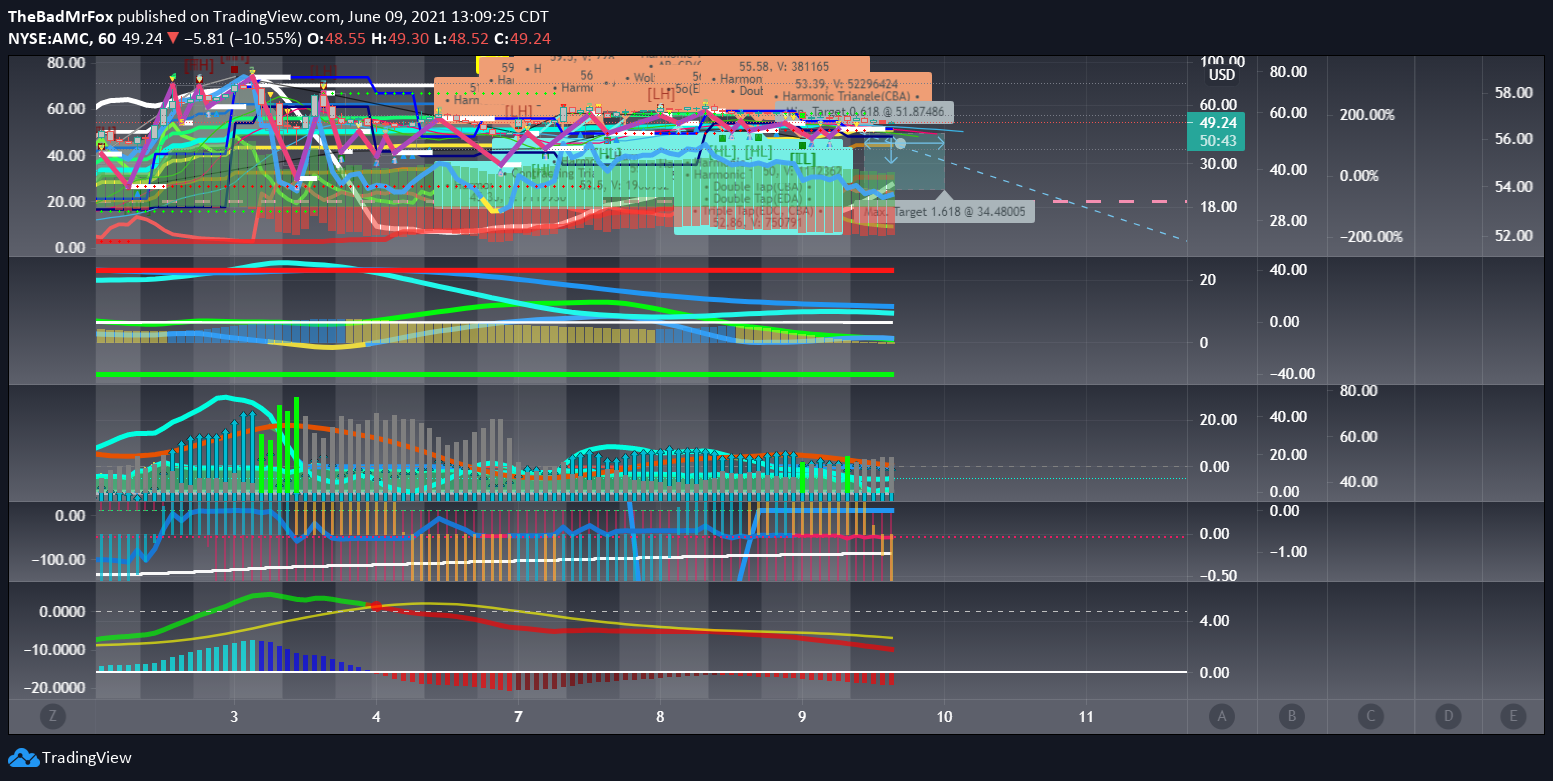
Task: Click date 3 on the time axis
Action: click(234, 717)
